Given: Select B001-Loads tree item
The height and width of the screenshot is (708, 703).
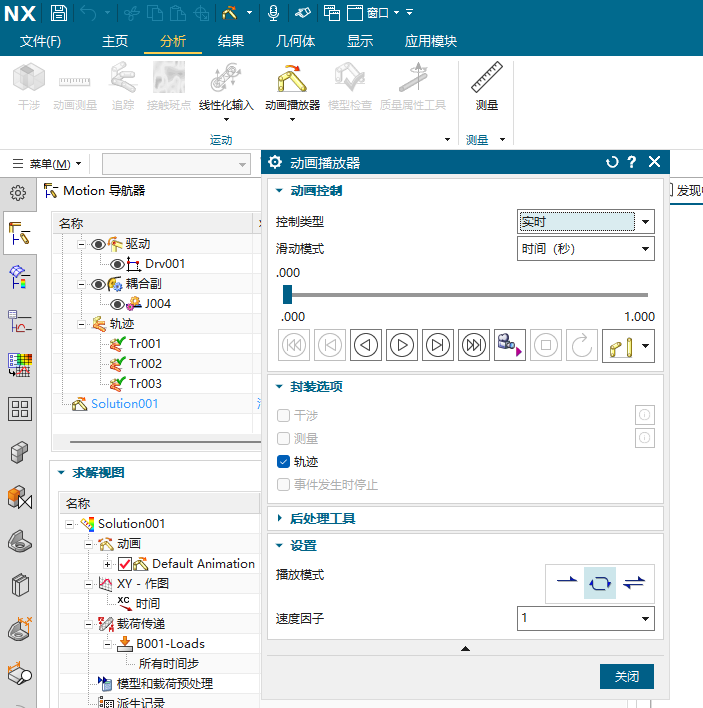Looking at the screenshot, I should (170, 644).
